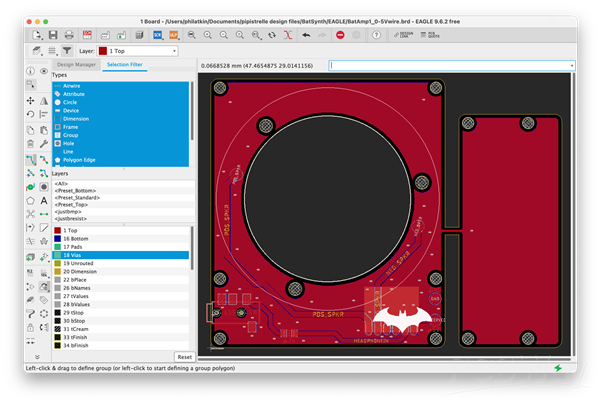Select the Airwire type in Selection Filter
The height and width of the screenshot is (403, 600).
click(x=74, y=86)
